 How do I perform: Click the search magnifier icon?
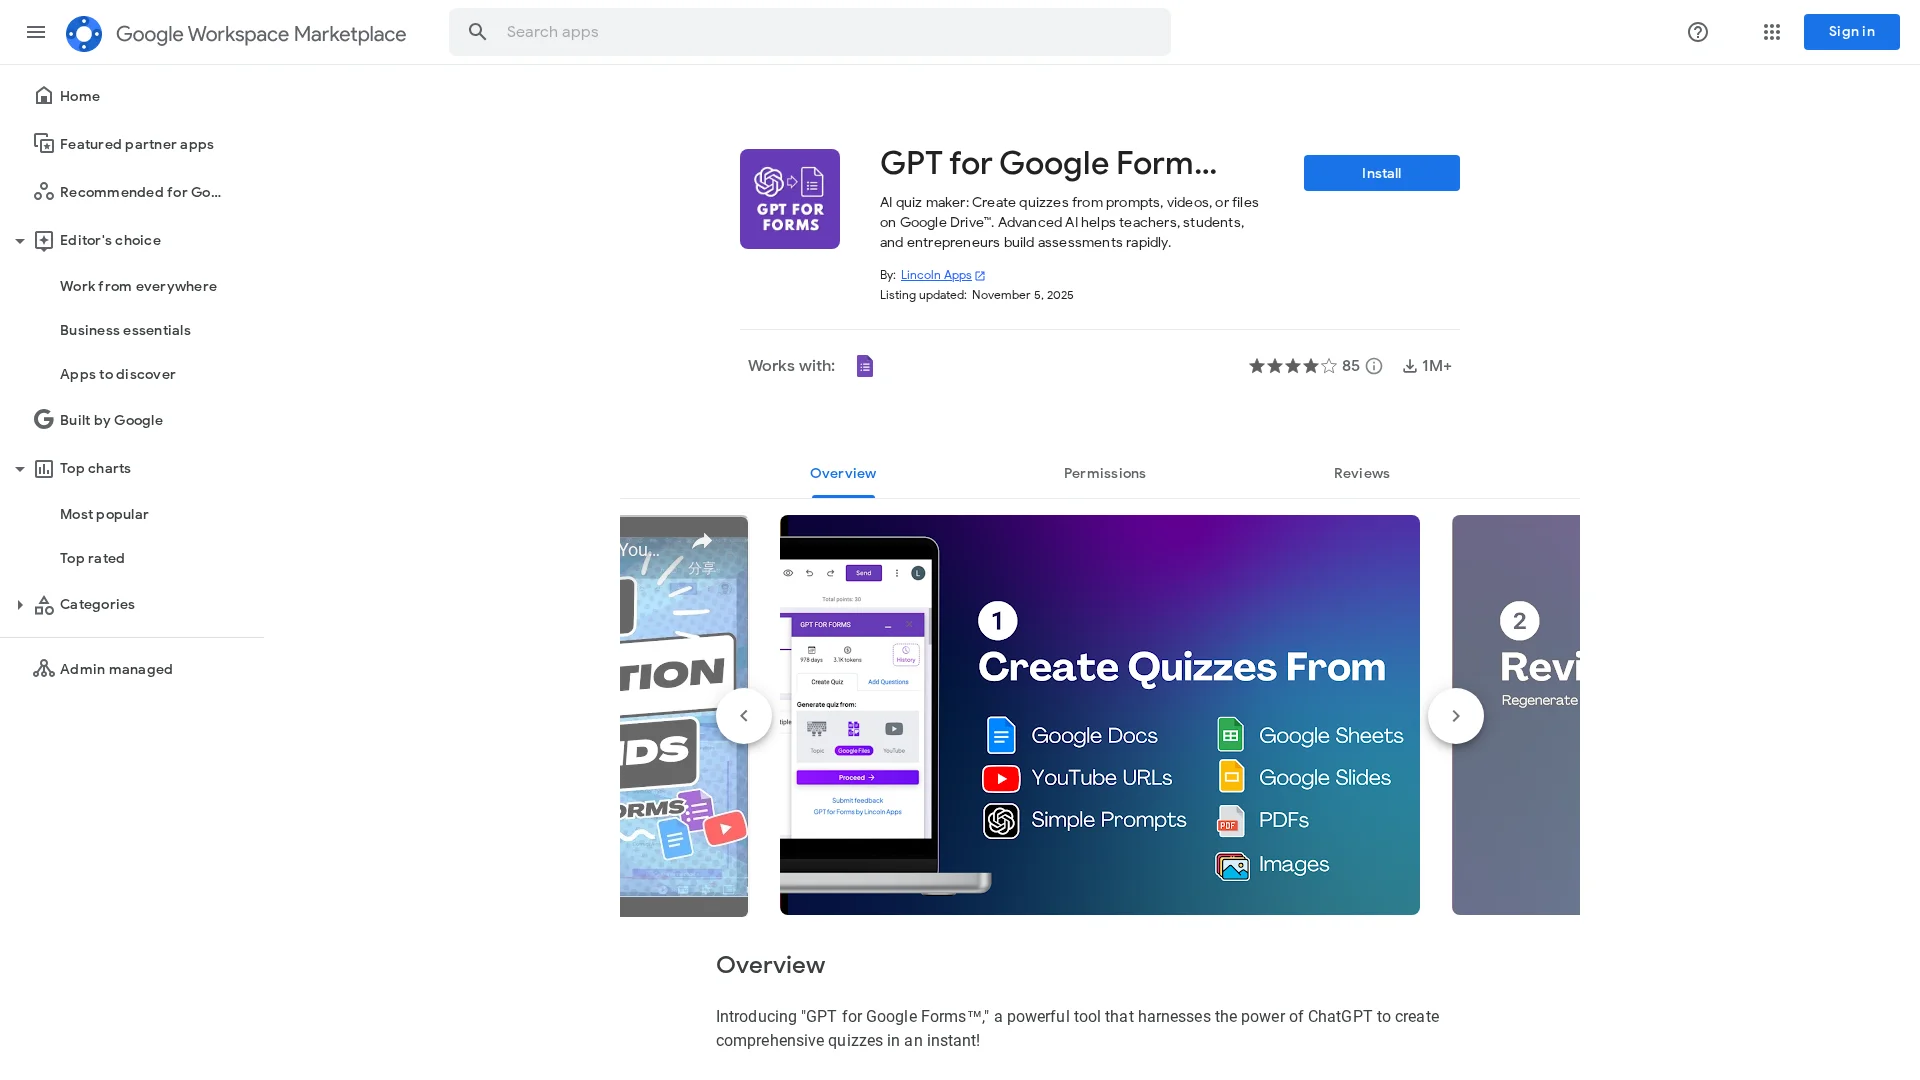click(x=478, y=32)
